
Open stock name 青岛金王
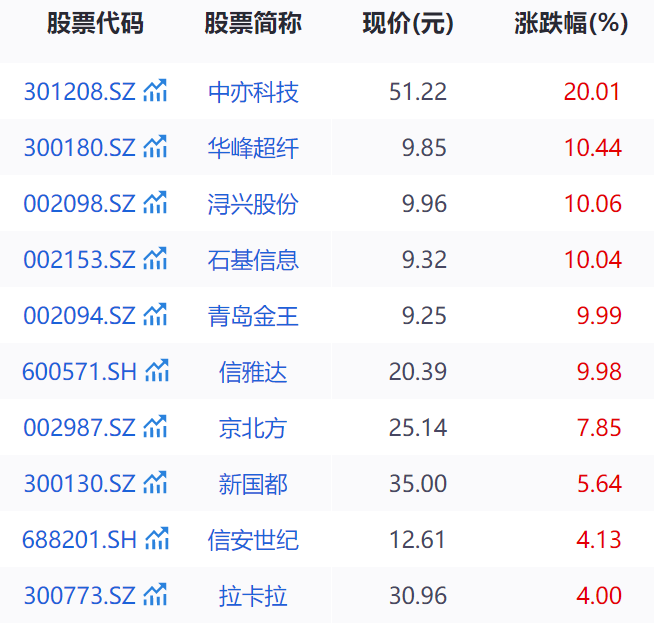pos(253,316)
